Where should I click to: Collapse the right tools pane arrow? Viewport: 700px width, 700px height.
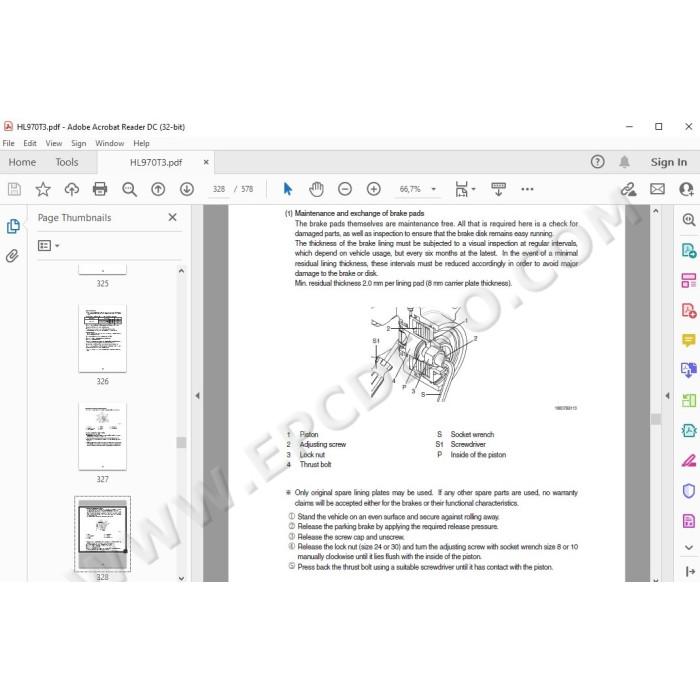pos(667,396)
